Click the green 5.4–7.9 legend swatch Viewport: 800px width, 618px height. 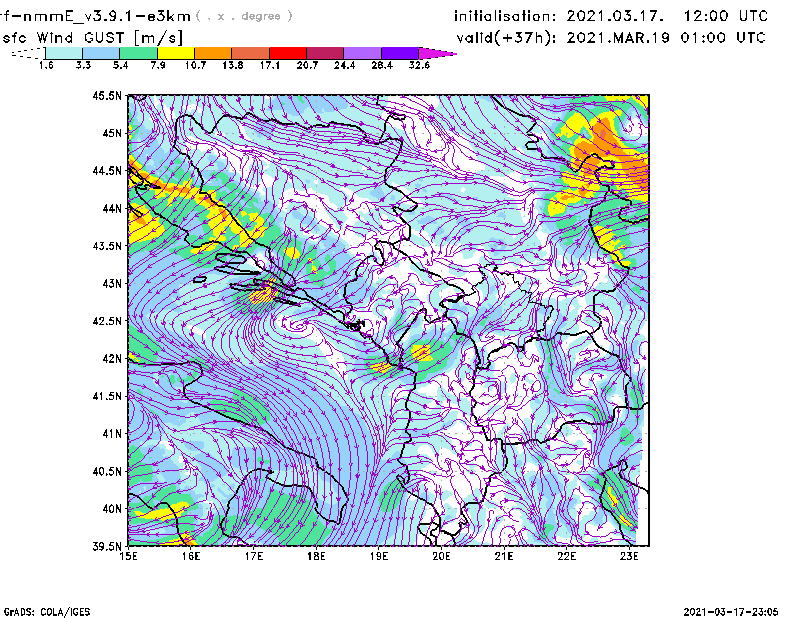pyautogui.click(x=138, y=53)
